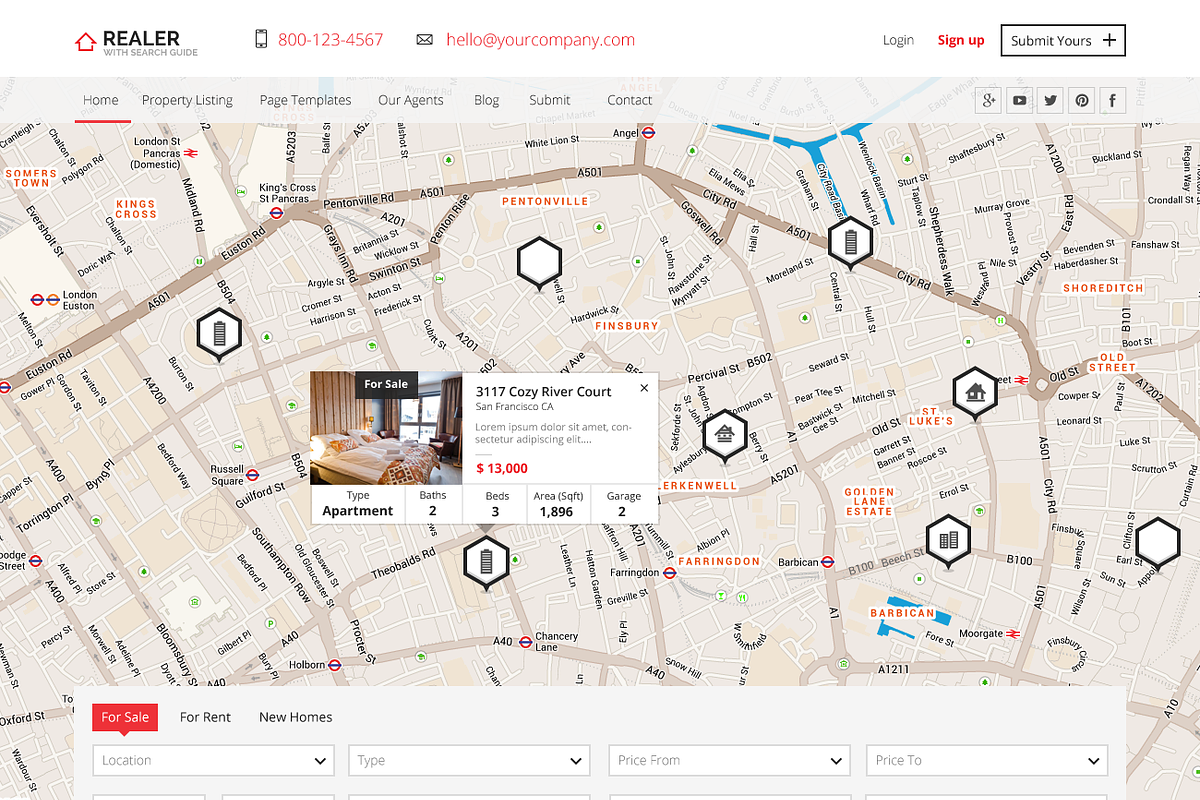Open the Property Listing menu
Viewport: 1200px width, 800px height.
(x=187, y=100)
